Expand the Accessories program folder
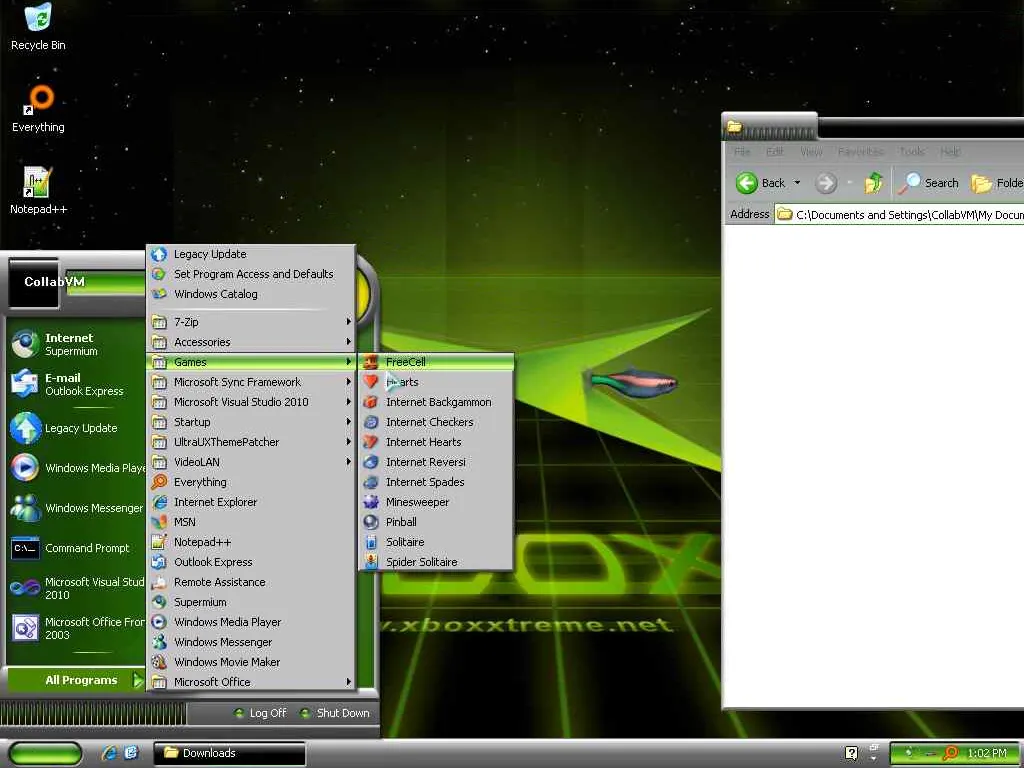This screenshot has width=1024, height=768. click(x=251, y=342)
